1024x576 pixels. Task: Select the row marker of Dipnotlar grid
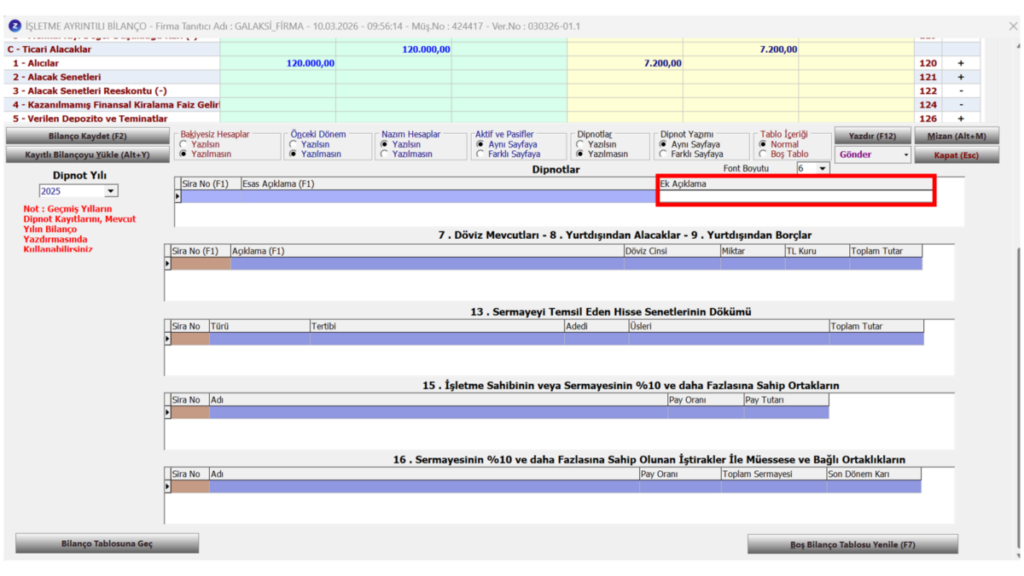[x=178, y=196]
